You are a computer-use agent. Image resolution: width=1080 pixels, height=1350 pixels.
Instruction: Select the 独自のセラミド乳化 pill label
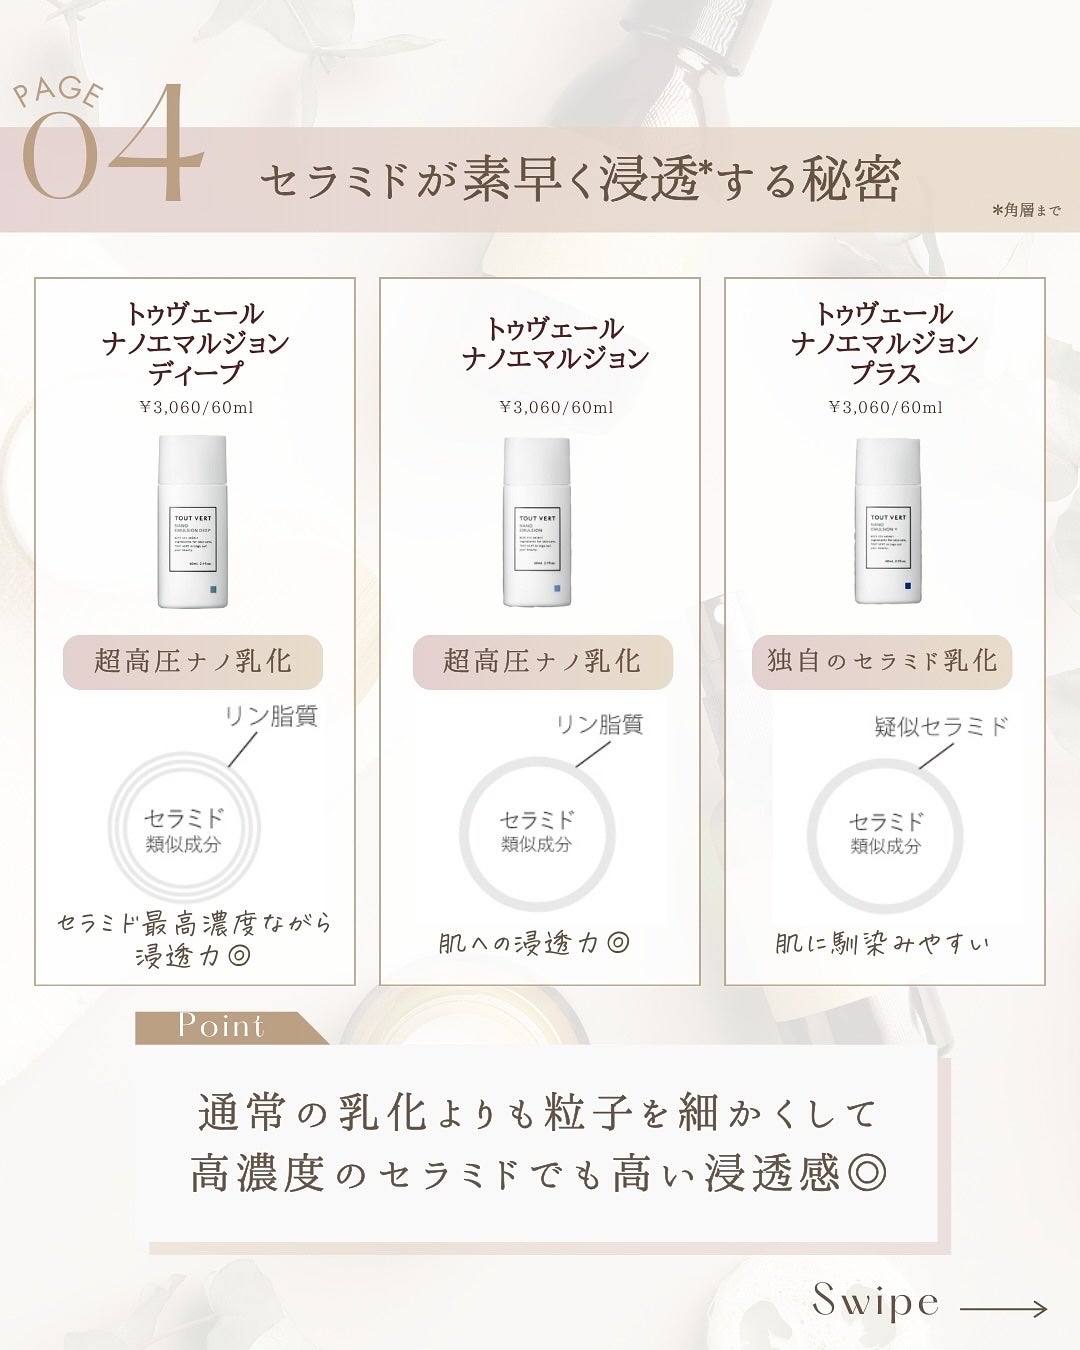tap(882, 662)
